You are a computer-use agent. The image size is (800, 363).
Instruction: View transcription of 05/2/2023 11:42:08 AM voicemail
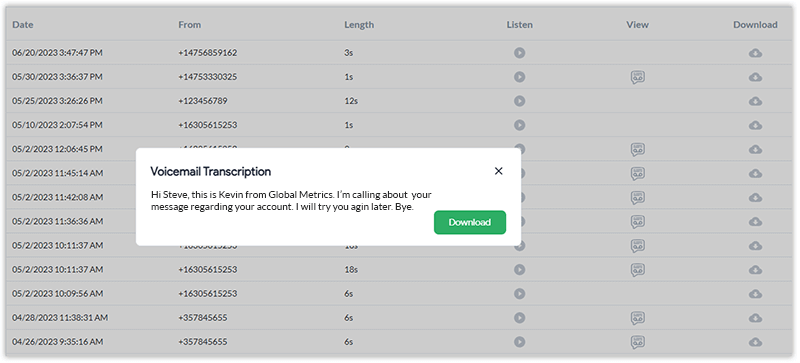(637, 198)
